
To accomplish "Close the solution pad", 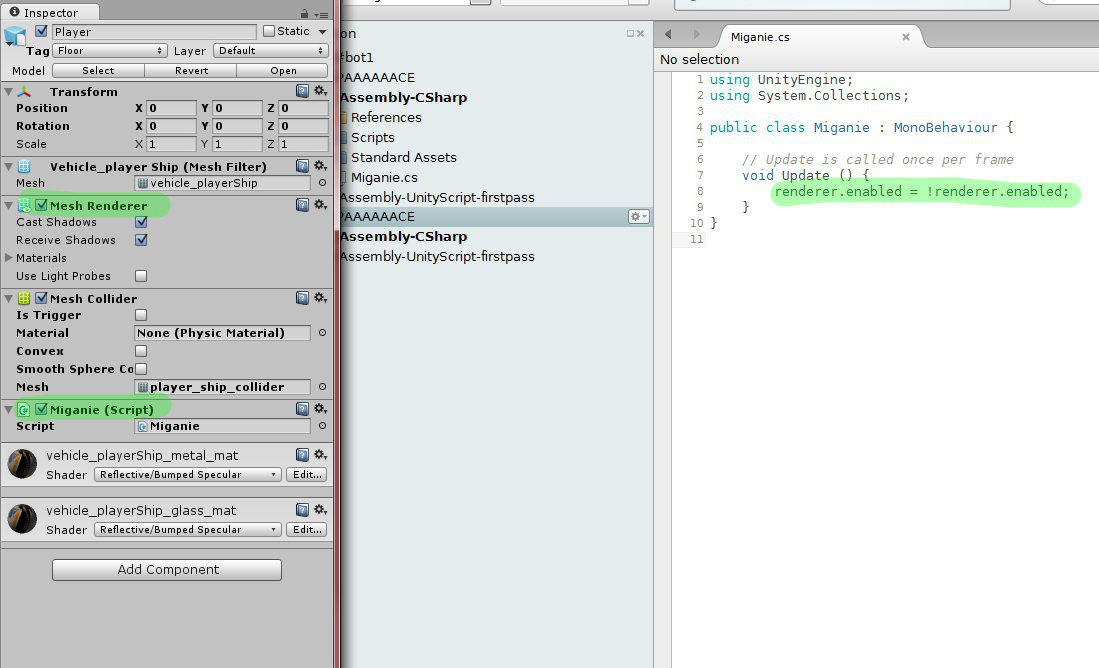I will tap(641, 34).
